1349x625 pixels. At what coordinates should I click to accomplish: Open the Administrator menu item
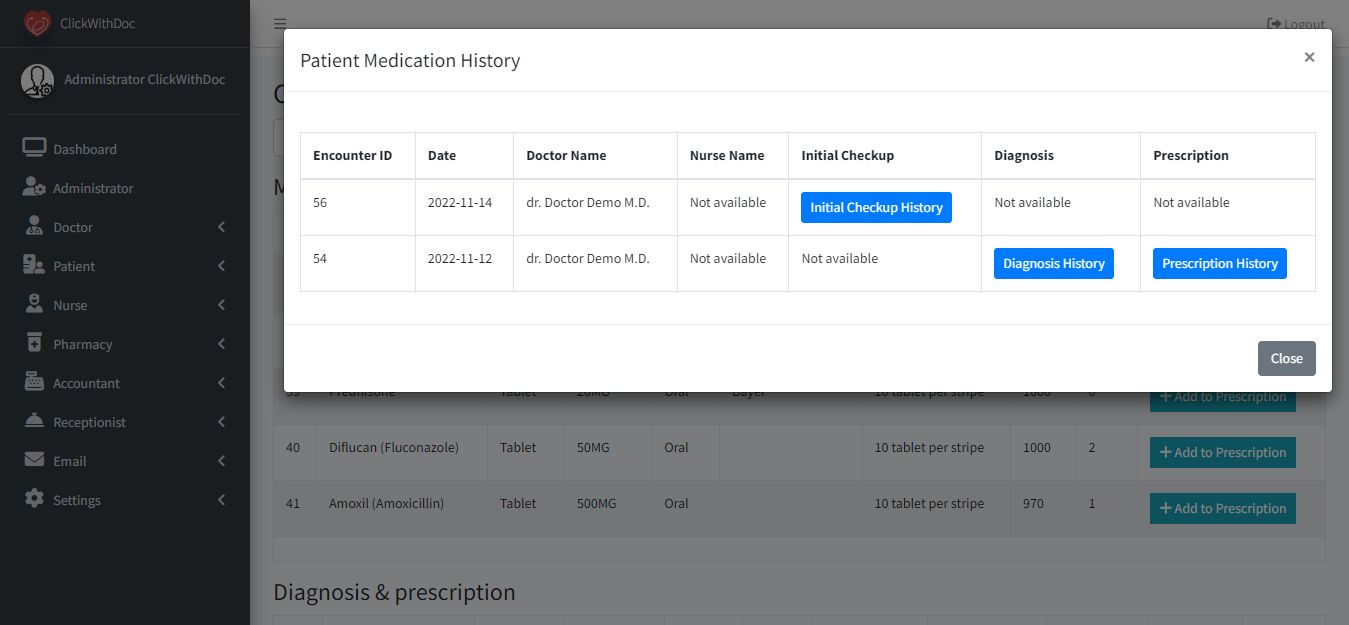coord(93,188)
